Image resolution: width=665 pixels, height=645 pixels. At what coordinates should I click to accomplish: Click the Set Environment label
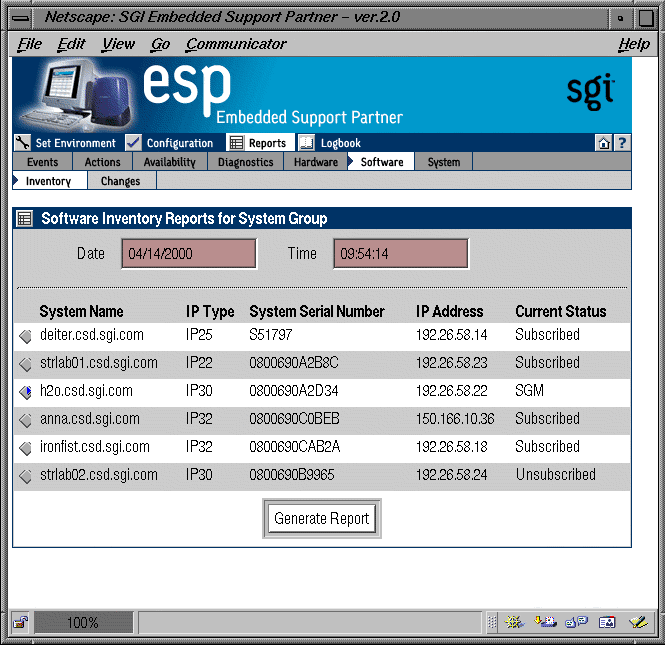(75, 143)
